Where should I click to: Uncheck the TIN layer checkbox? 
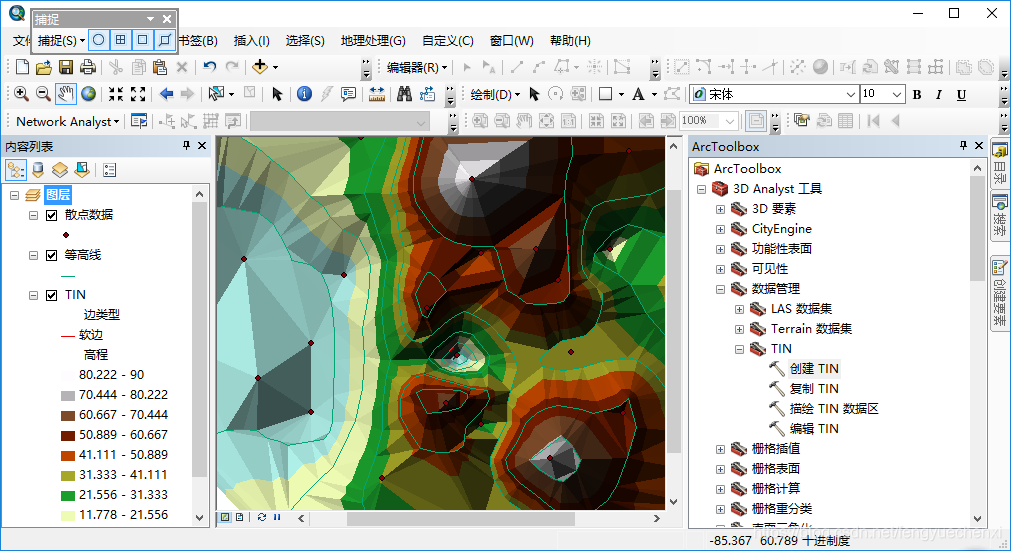[52, 295]
